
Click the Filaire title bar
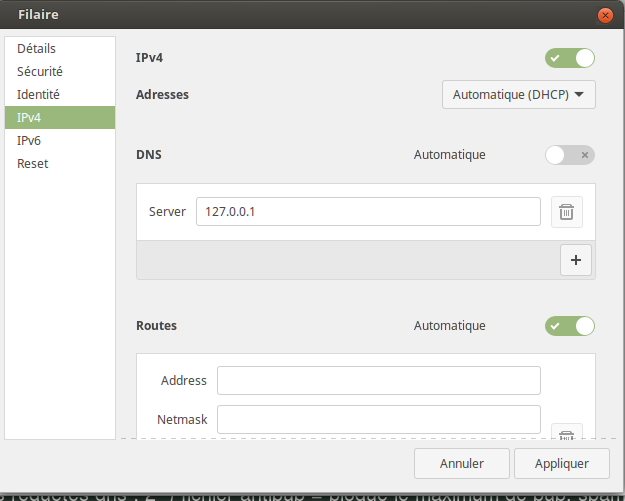(x=300, y=15)
